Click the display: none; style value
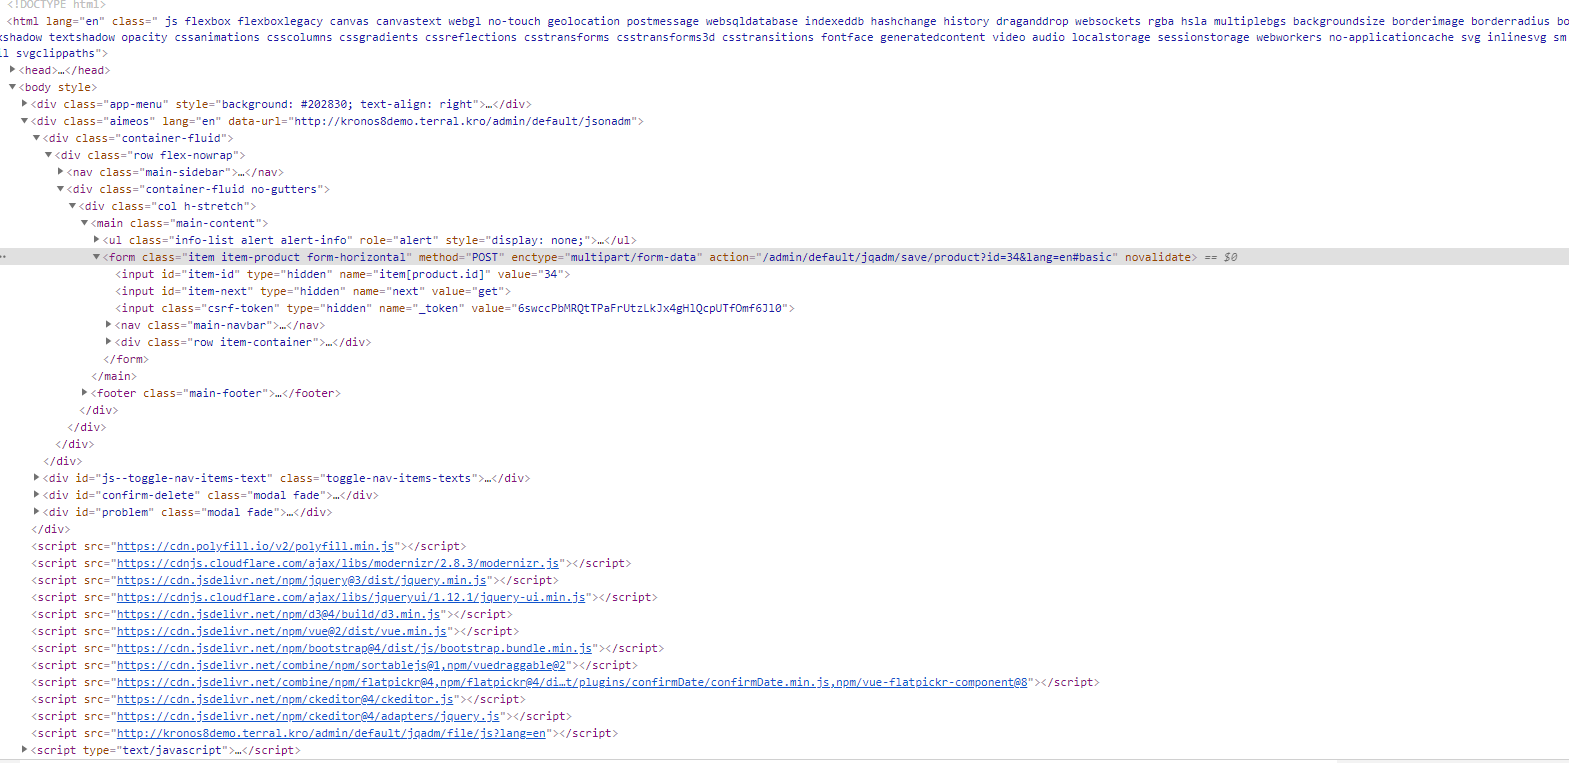This screenshot has width=1569, height=763. pos(539,240)
